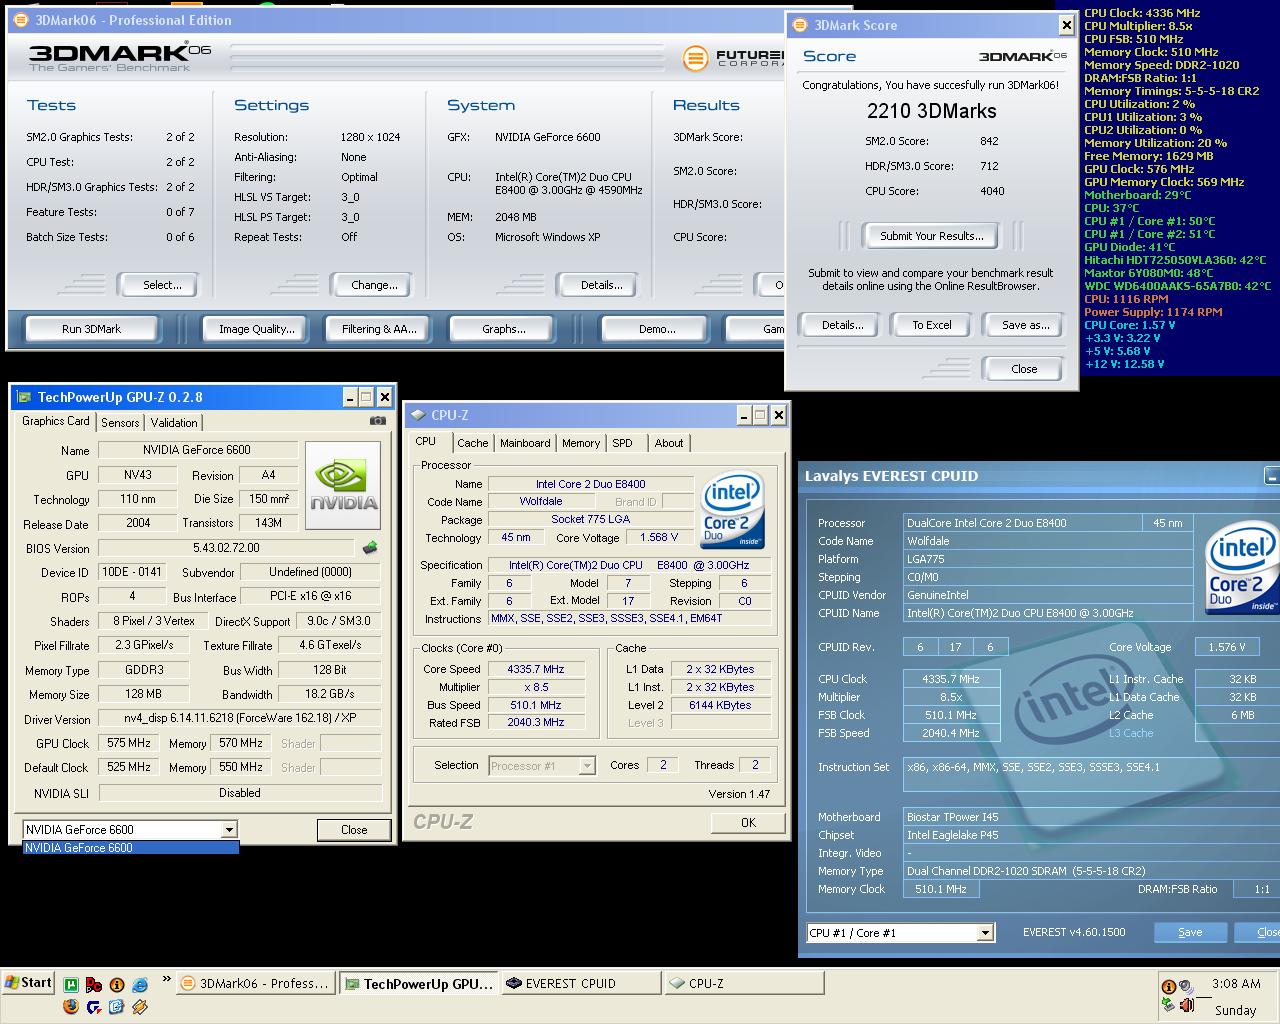This screenshot has height=1024, width=1280.
Task: Click the grey speaker audio manager tray icon
Action: click(x=1187, y=987)
